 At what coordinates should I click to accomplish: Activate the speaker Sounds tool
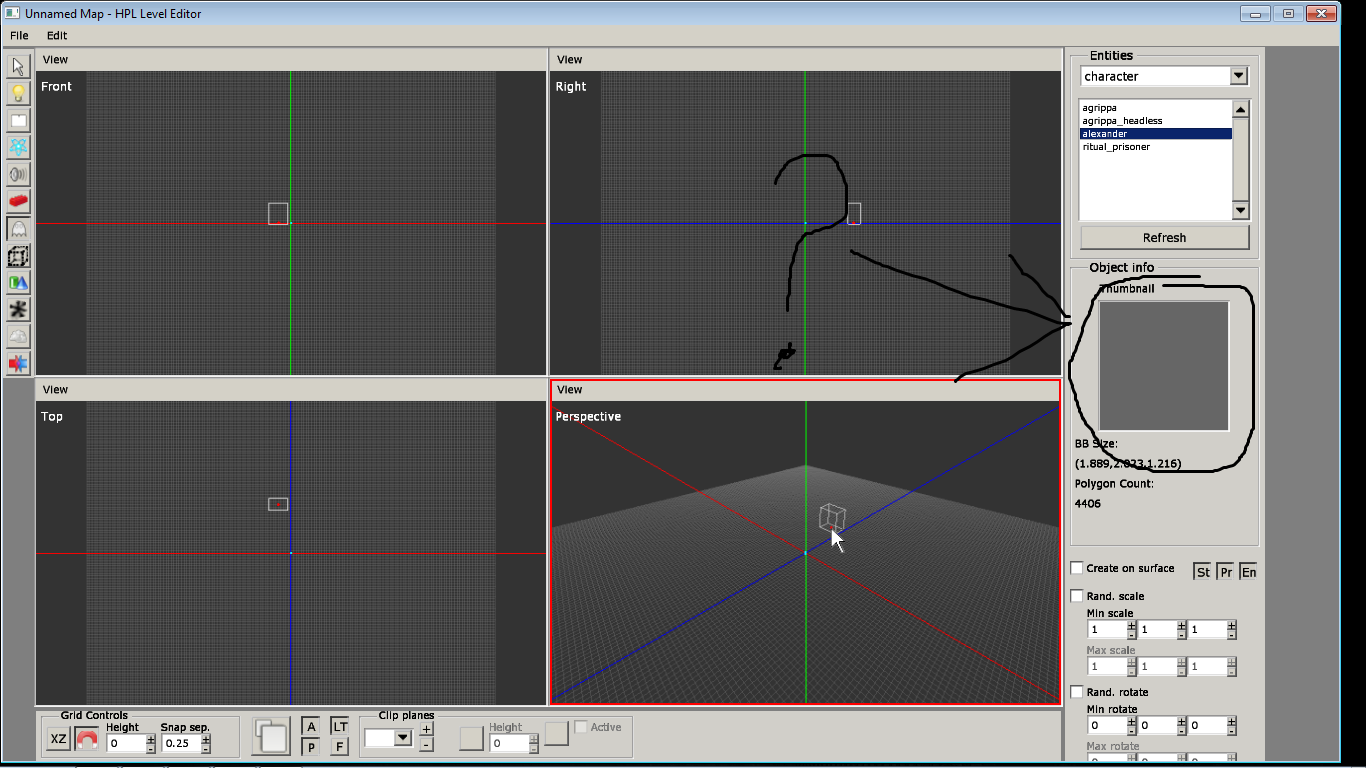pyautogui.click(x=18, y=175)
